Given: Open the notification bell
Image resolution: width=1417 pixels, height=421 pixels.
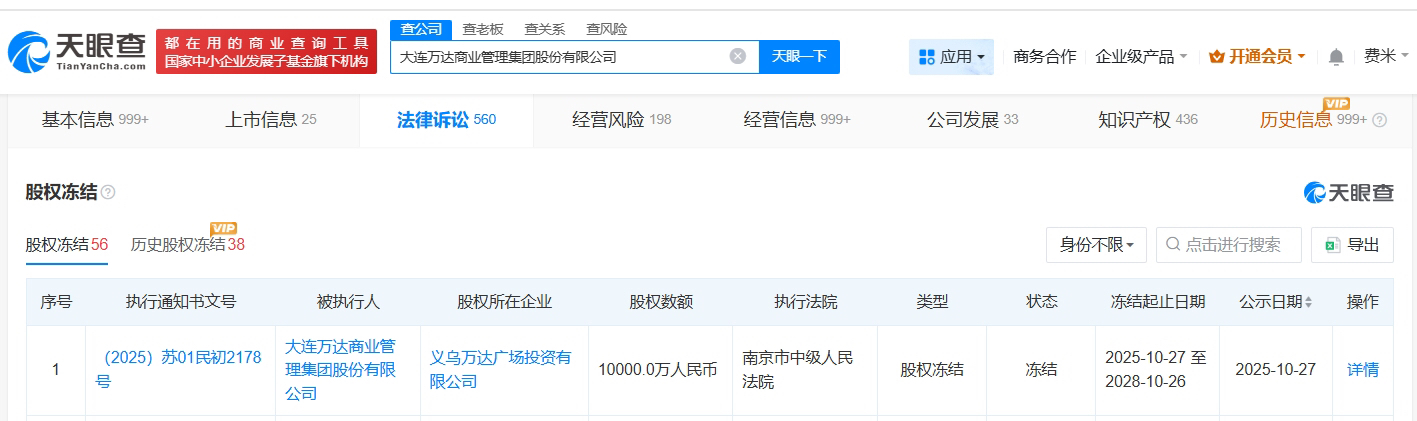Looking at the screenshot, I should coord(1336,57).
